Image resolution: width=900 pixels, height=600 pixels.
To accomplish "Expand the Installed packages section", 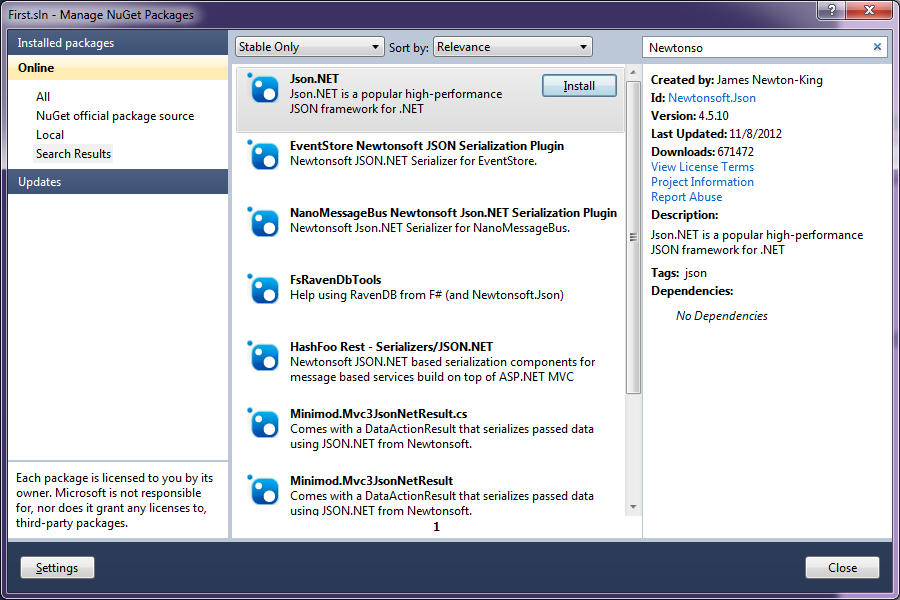I will pos(118,43).
